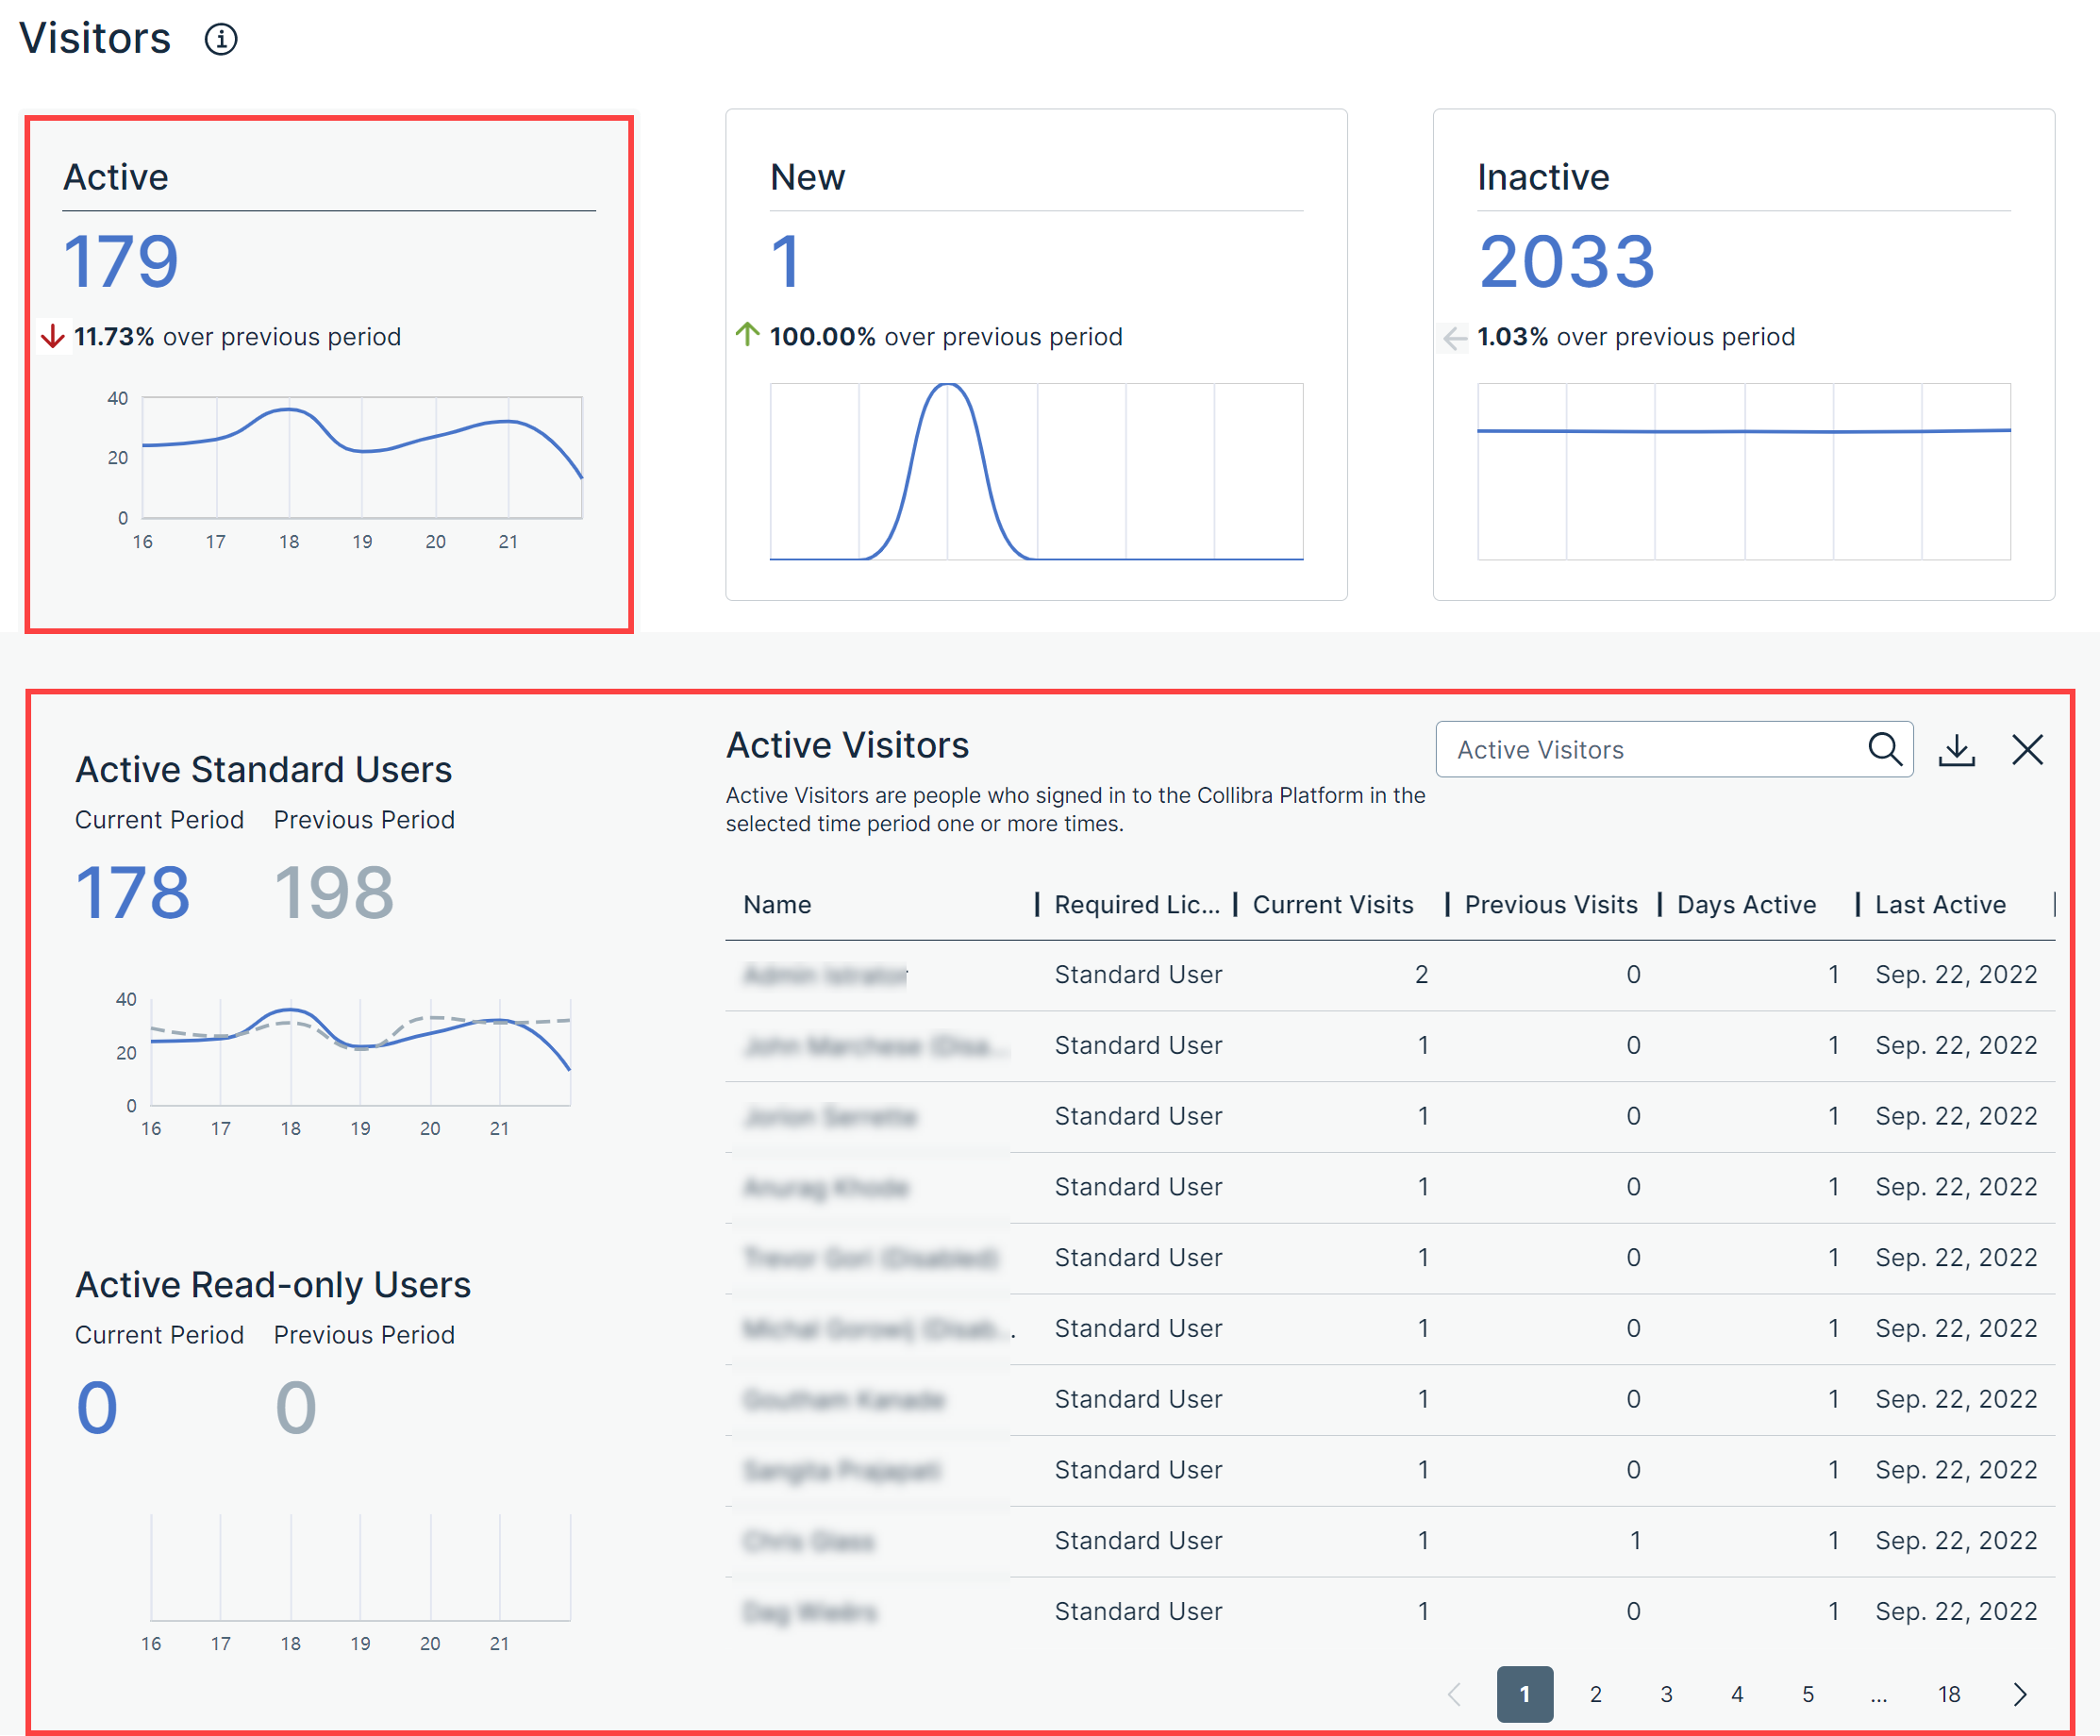The width and height of the screenshot is (2100, 1736).
Task: Click the Visitors info icon
Action: (x=221, y=39)
